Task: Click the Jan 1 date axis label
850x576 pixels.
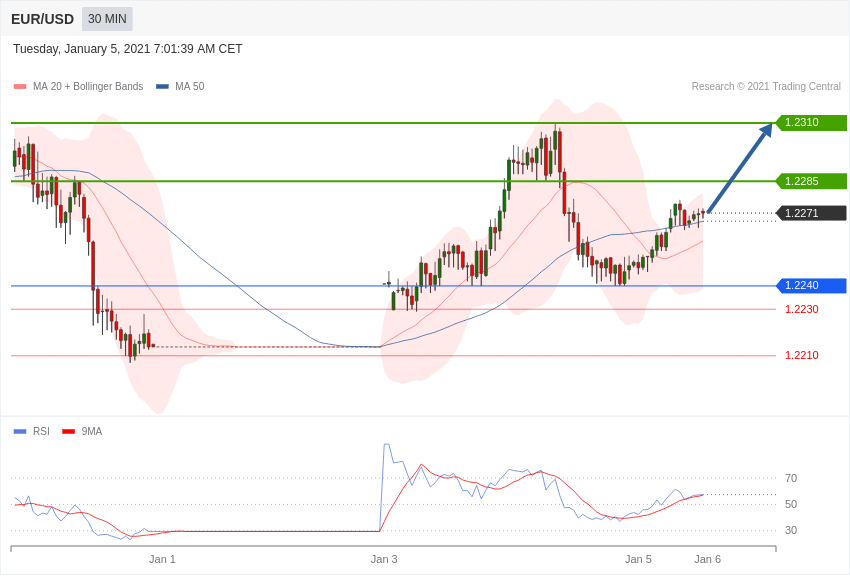Action: 162,559
